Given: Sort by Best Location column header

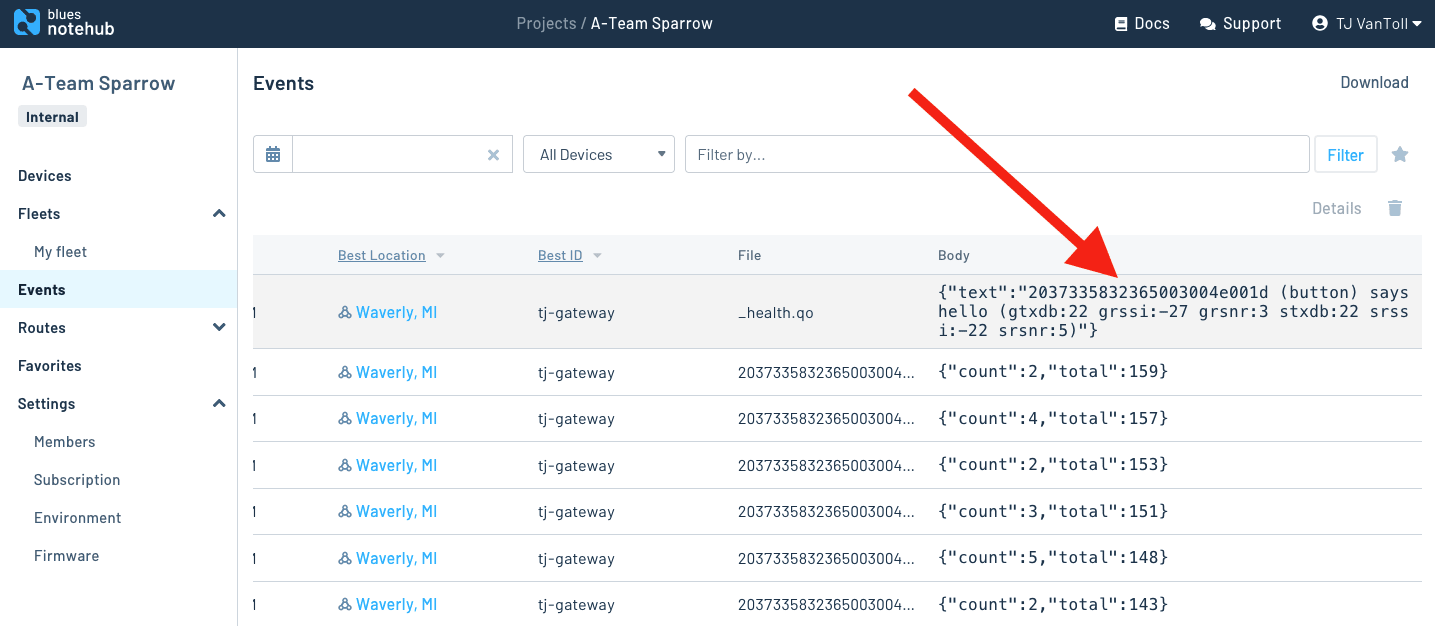Looking at the screenshot, I should (x=382, y=256).
